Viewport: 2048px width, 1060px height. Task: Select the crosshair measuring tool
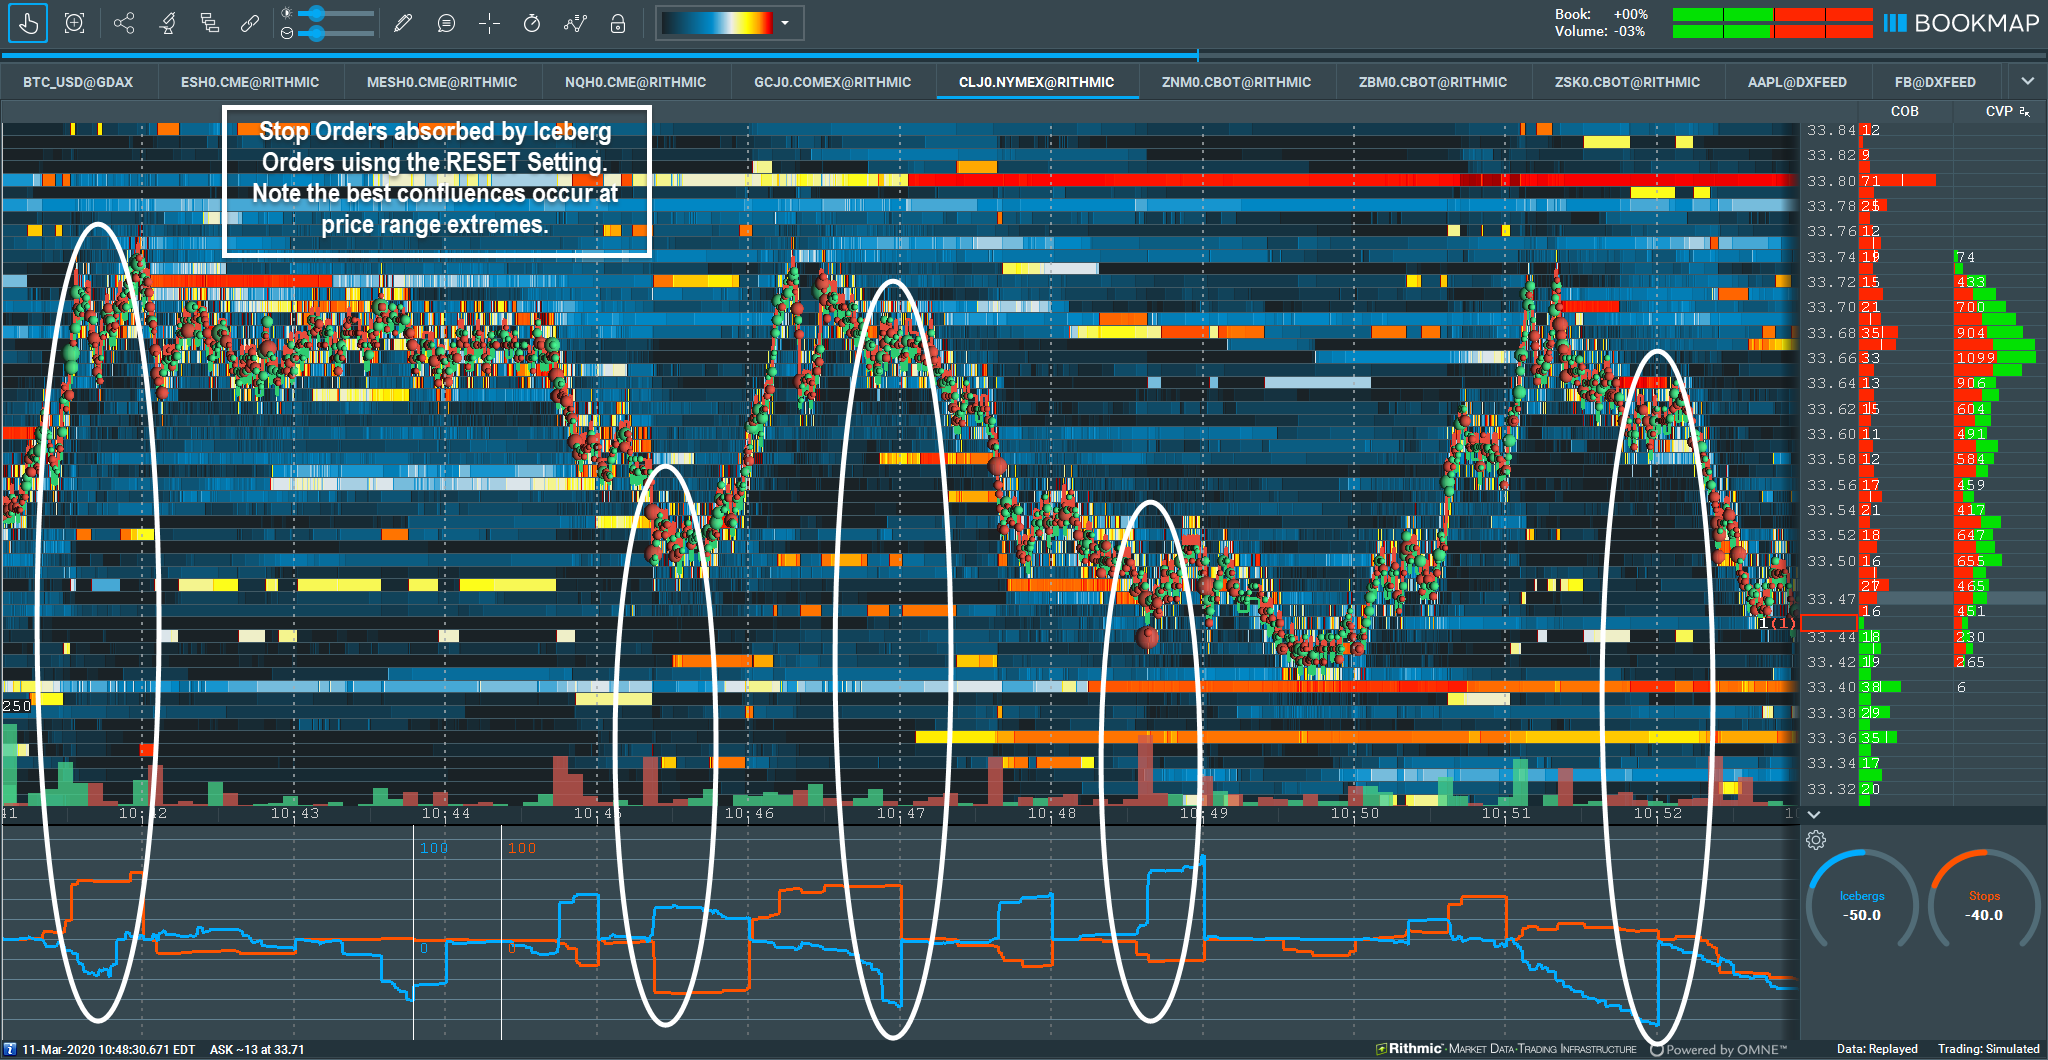[x=489, y=22]
